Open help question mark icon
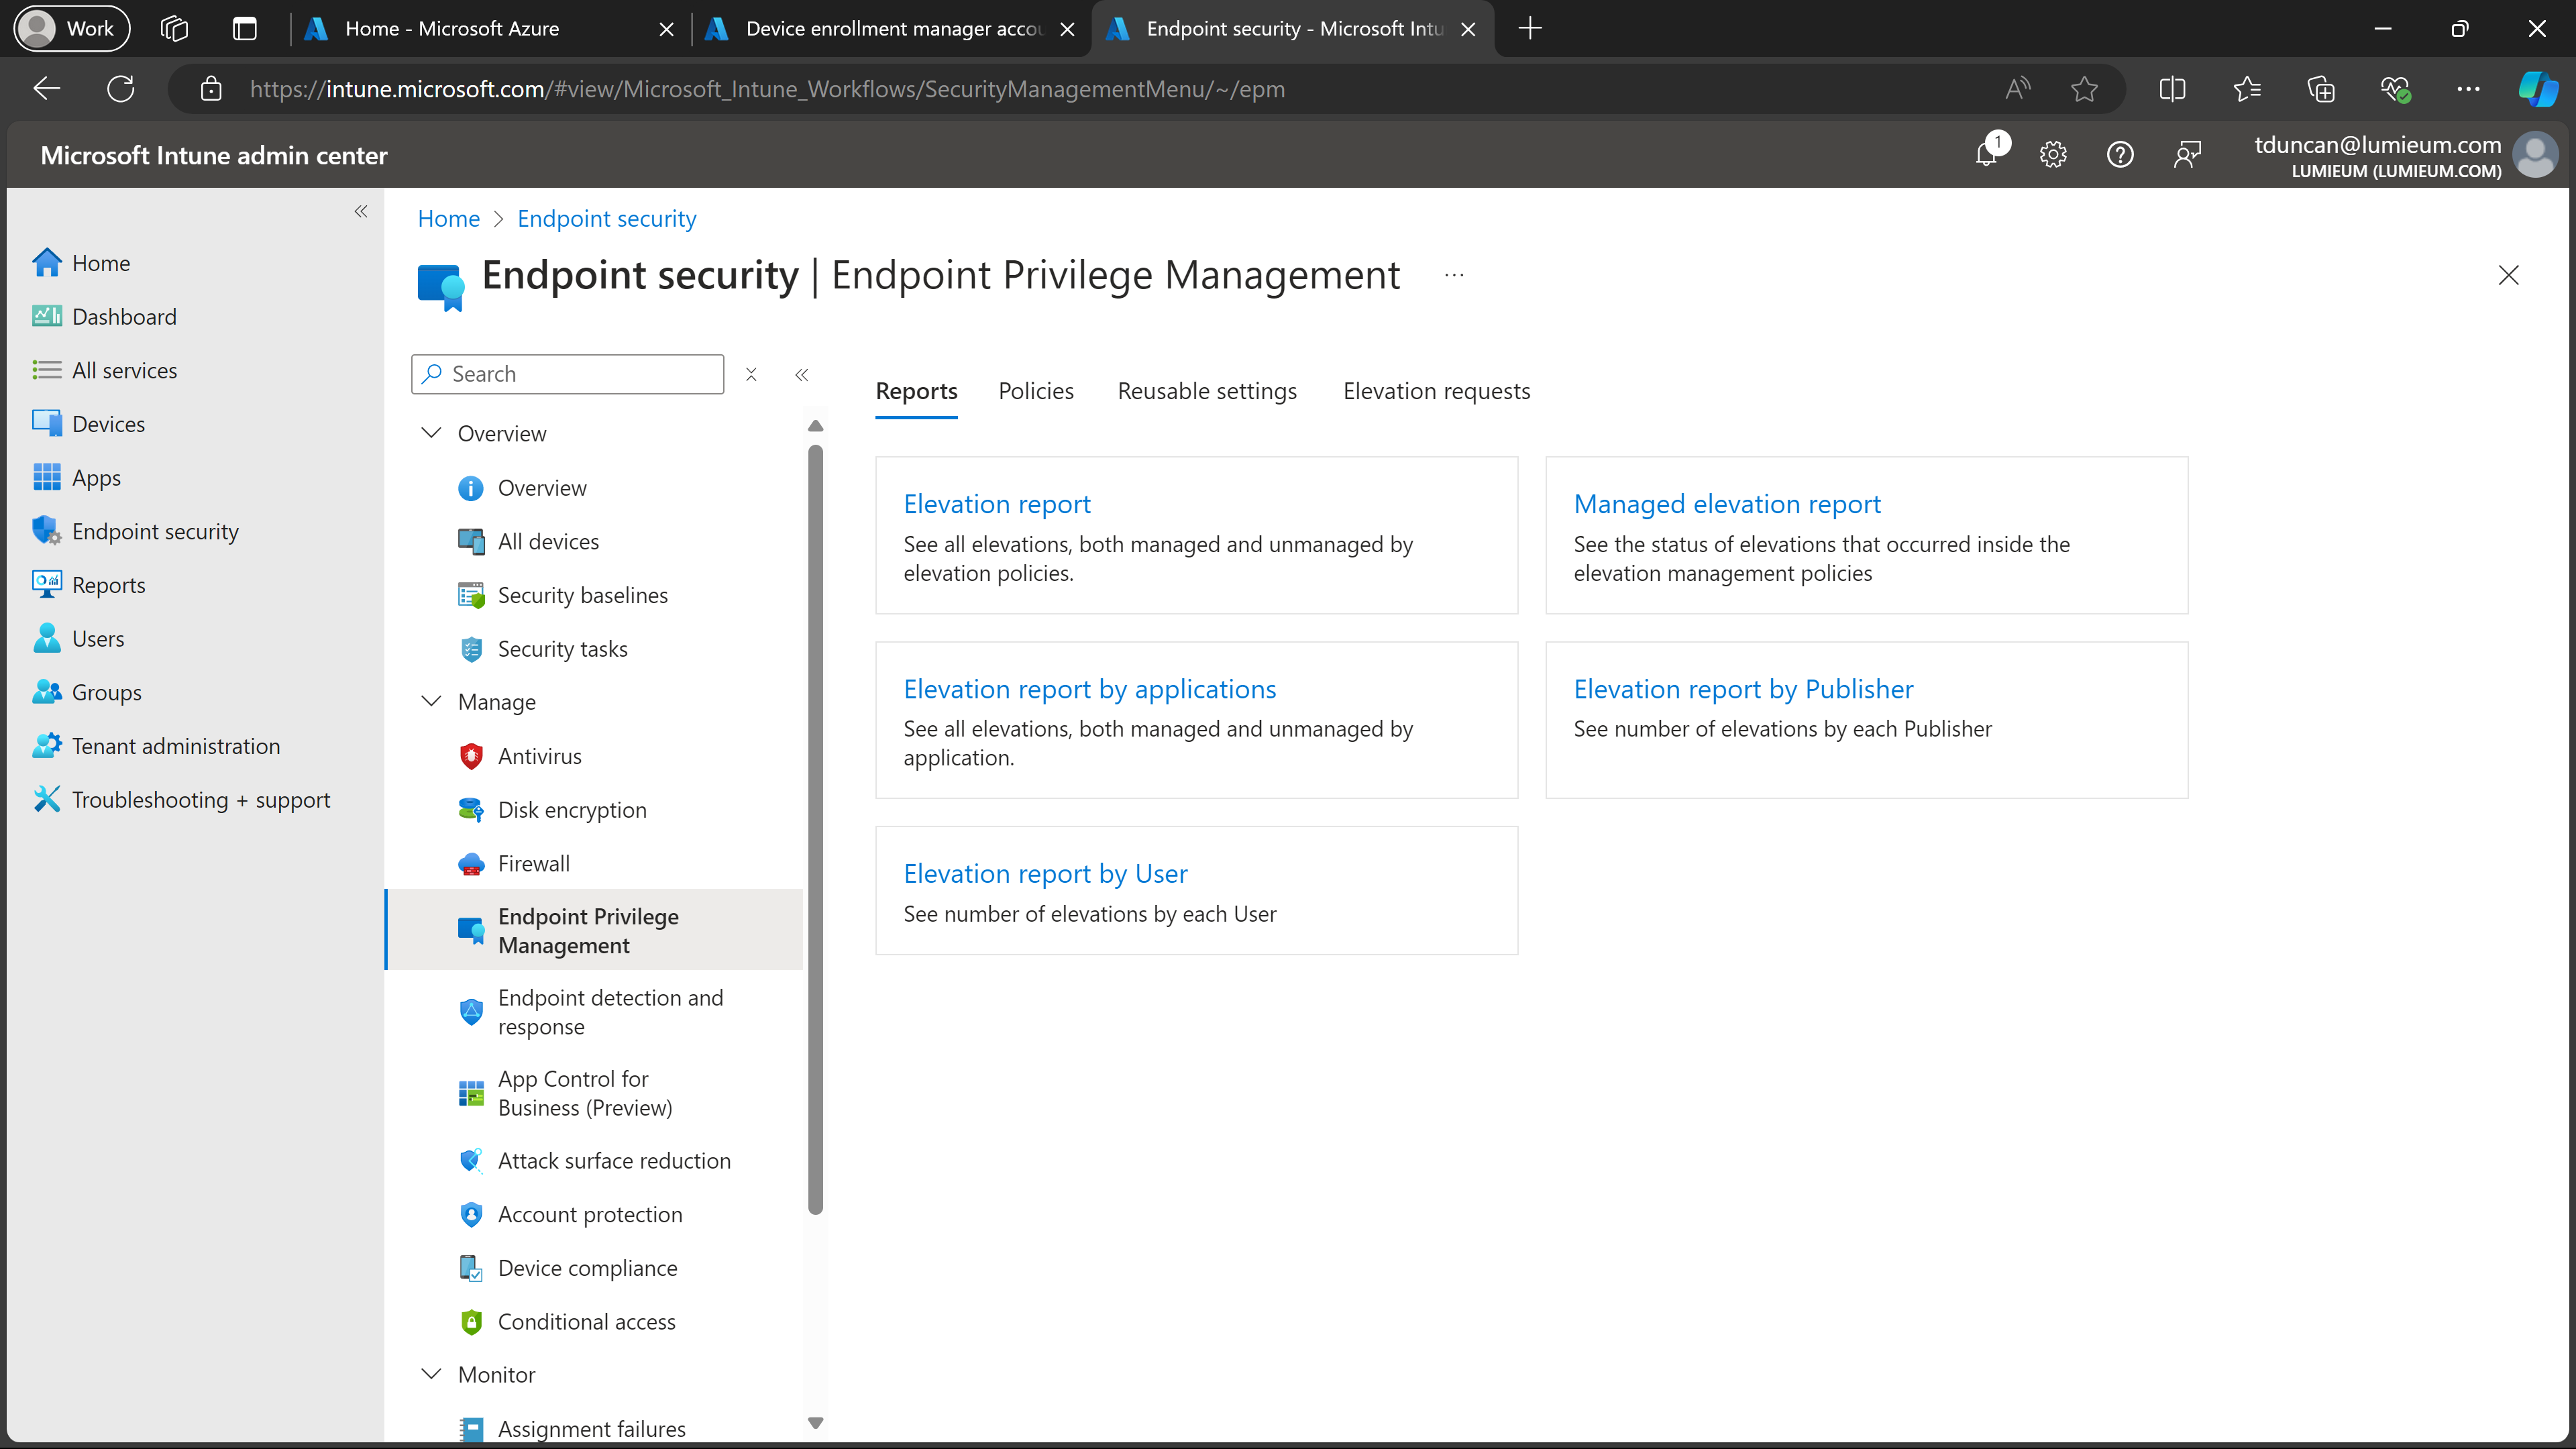2576x1449 pixels. pyautogui.click(x=2120, y=154)
